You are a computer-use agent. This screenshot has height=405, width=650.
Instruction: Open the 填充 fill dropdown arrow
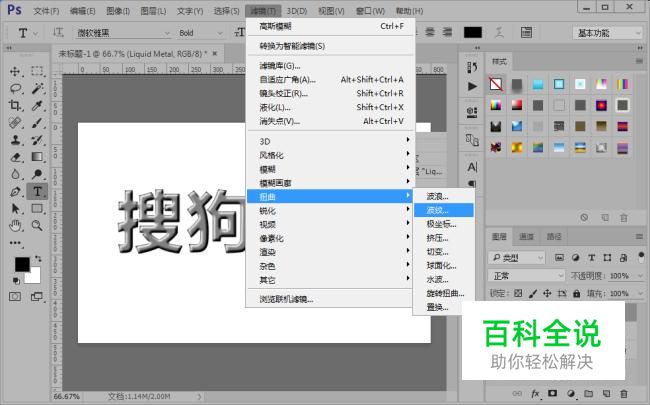pyautogui.click(x=640, y=293)
